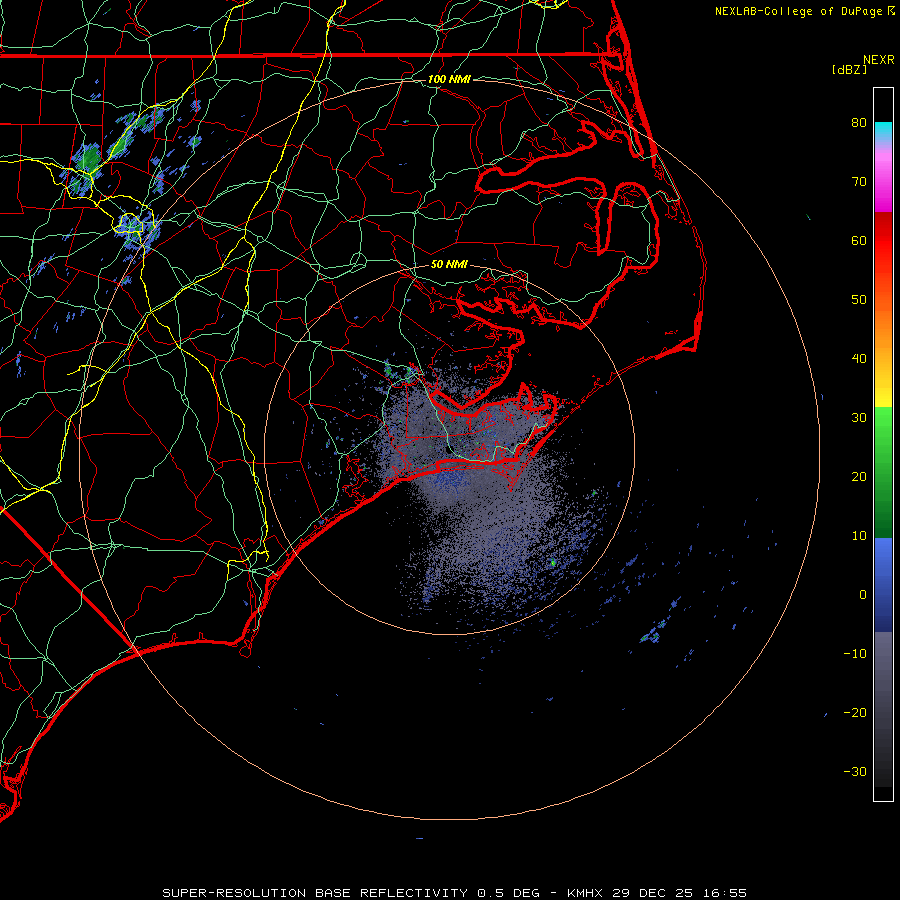Image resolution: width=900 pixels, height=900 pixels.
Task: Click the 10 value on dBZ scale
Action: click(x=859, y=536)
